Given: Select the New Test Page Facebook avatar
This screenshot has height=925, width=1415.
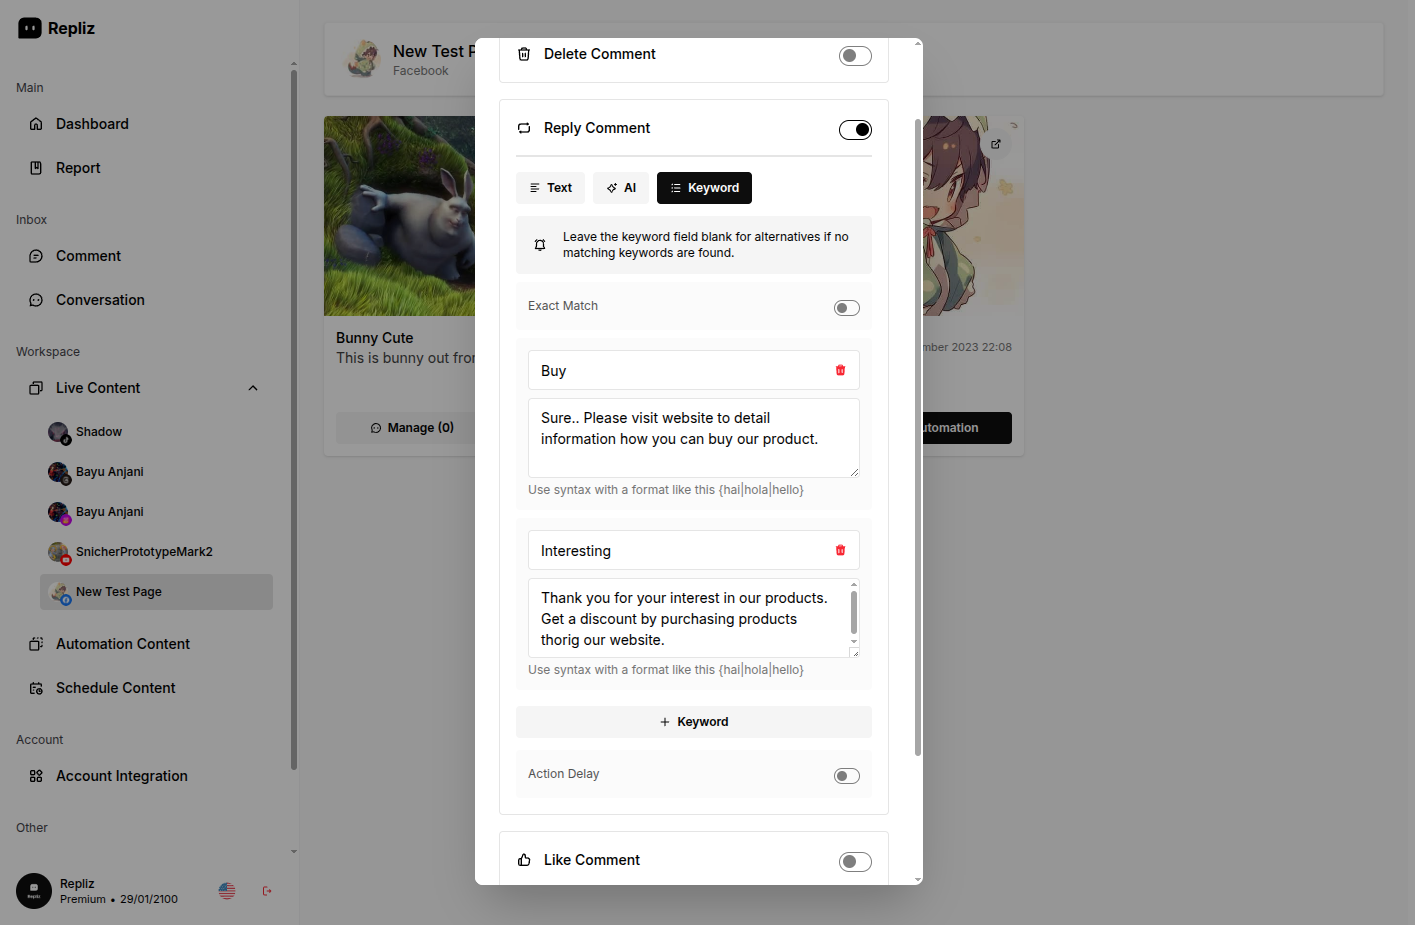Looking at the screenshot, I should pos(59,592).
